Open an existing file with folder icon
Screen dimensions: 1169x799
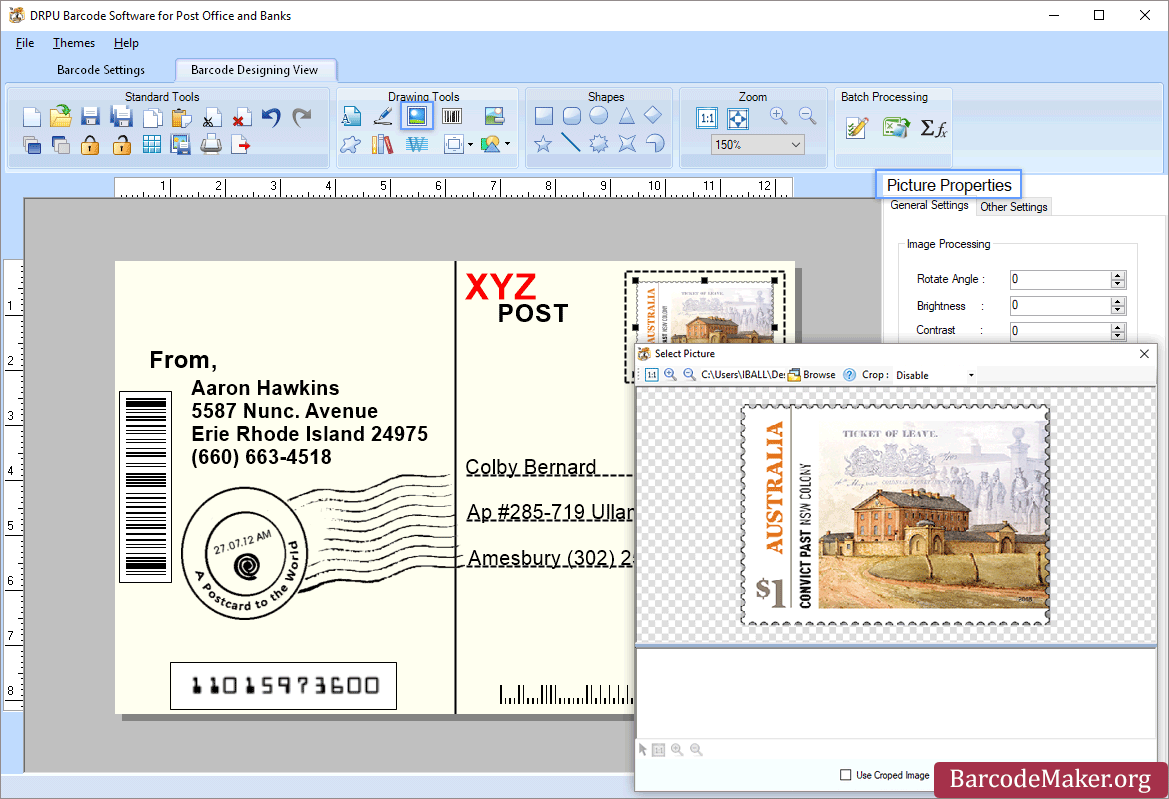[61, 116]
